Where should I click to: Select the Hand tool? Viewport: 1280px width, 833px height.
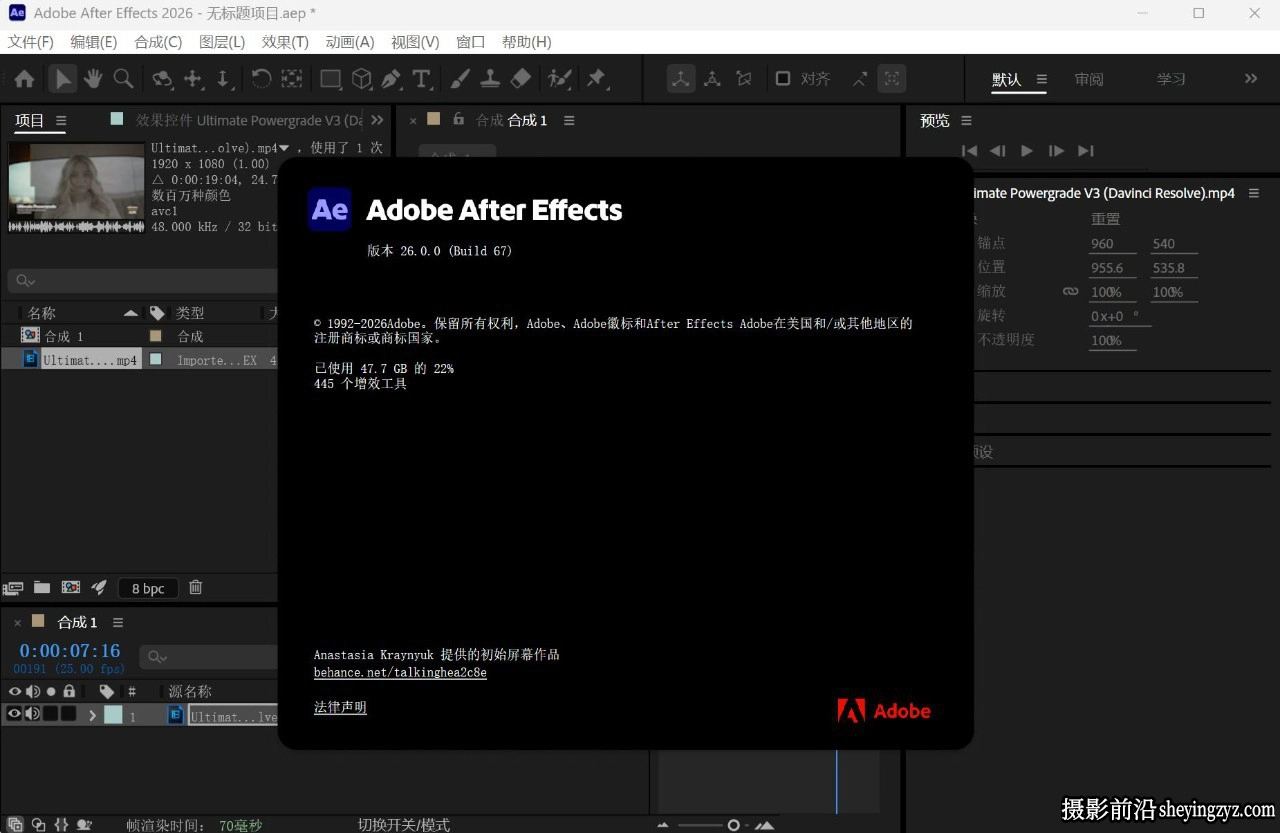click(x=93, y=79)
